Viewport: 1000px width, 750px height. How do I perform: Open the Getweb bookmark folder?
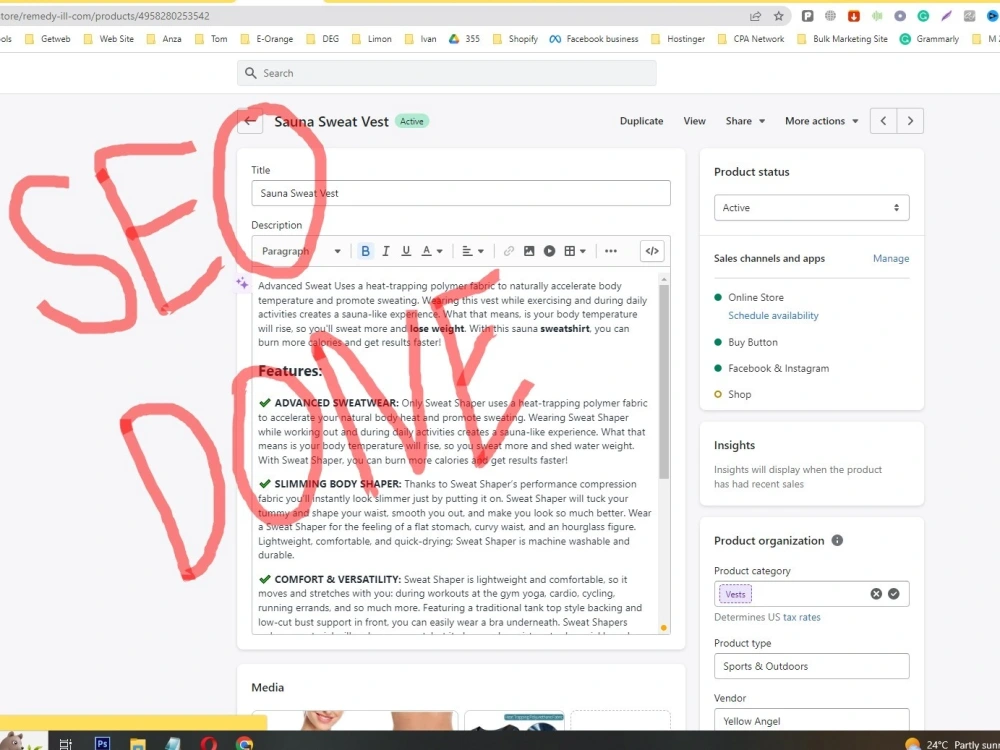coord(47,39)
